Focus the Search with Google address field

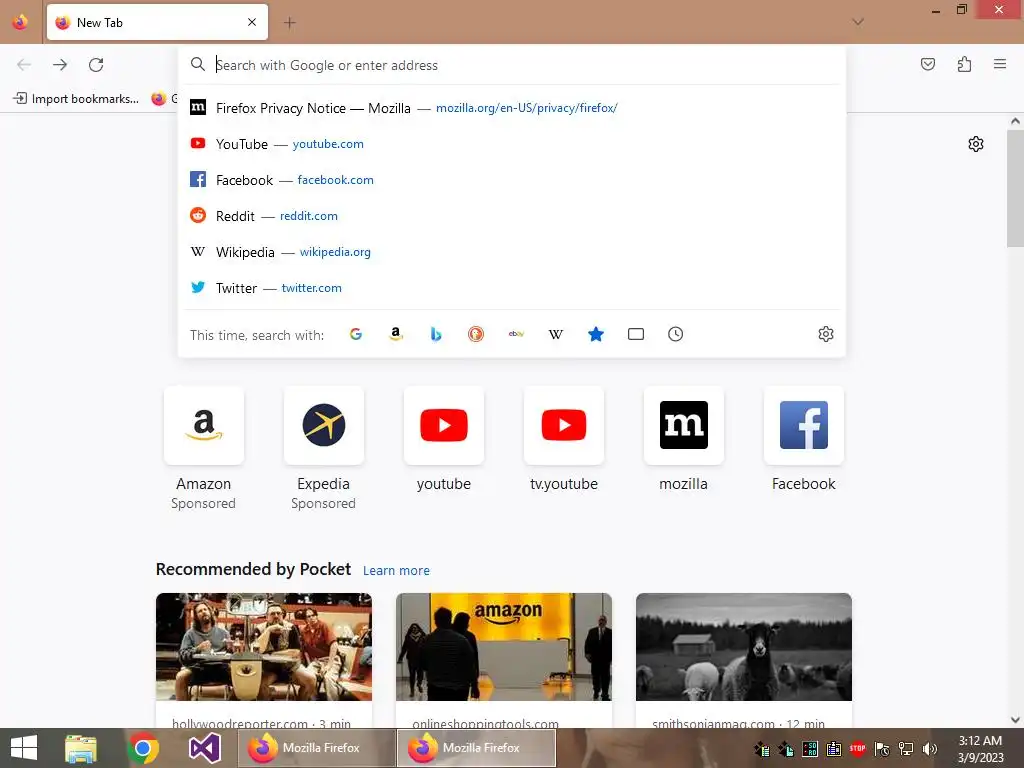(512, 65)
